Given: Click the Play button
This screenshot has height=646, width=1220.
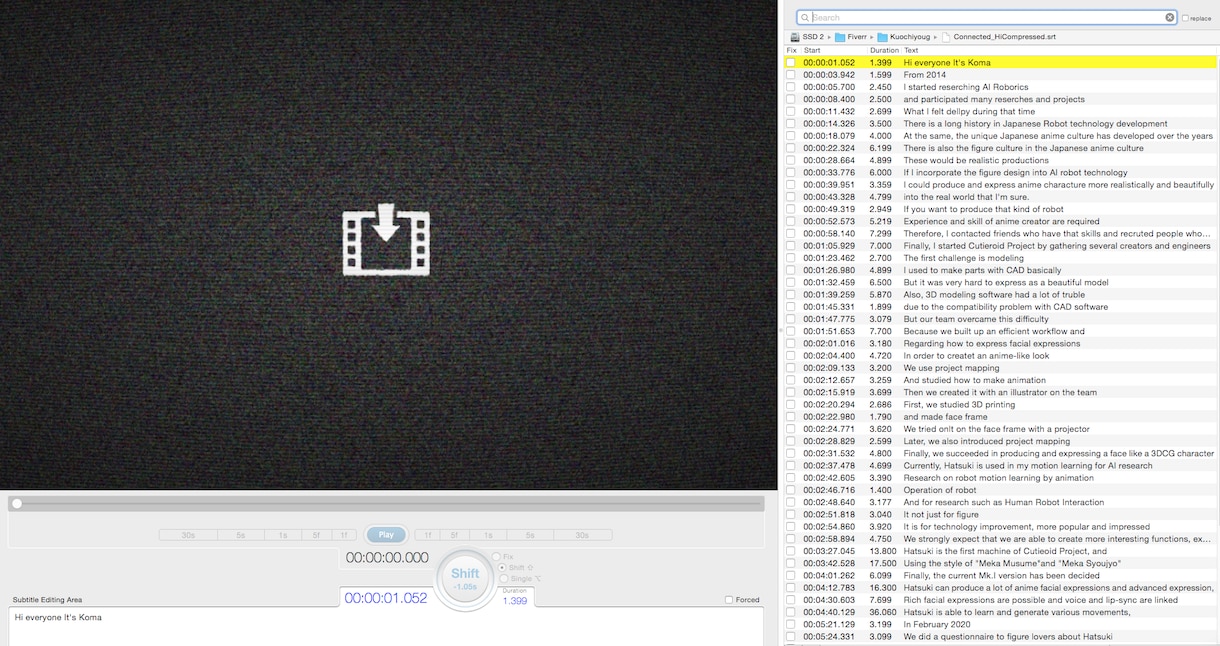Looking at the screenshot, I should point(386,535).
